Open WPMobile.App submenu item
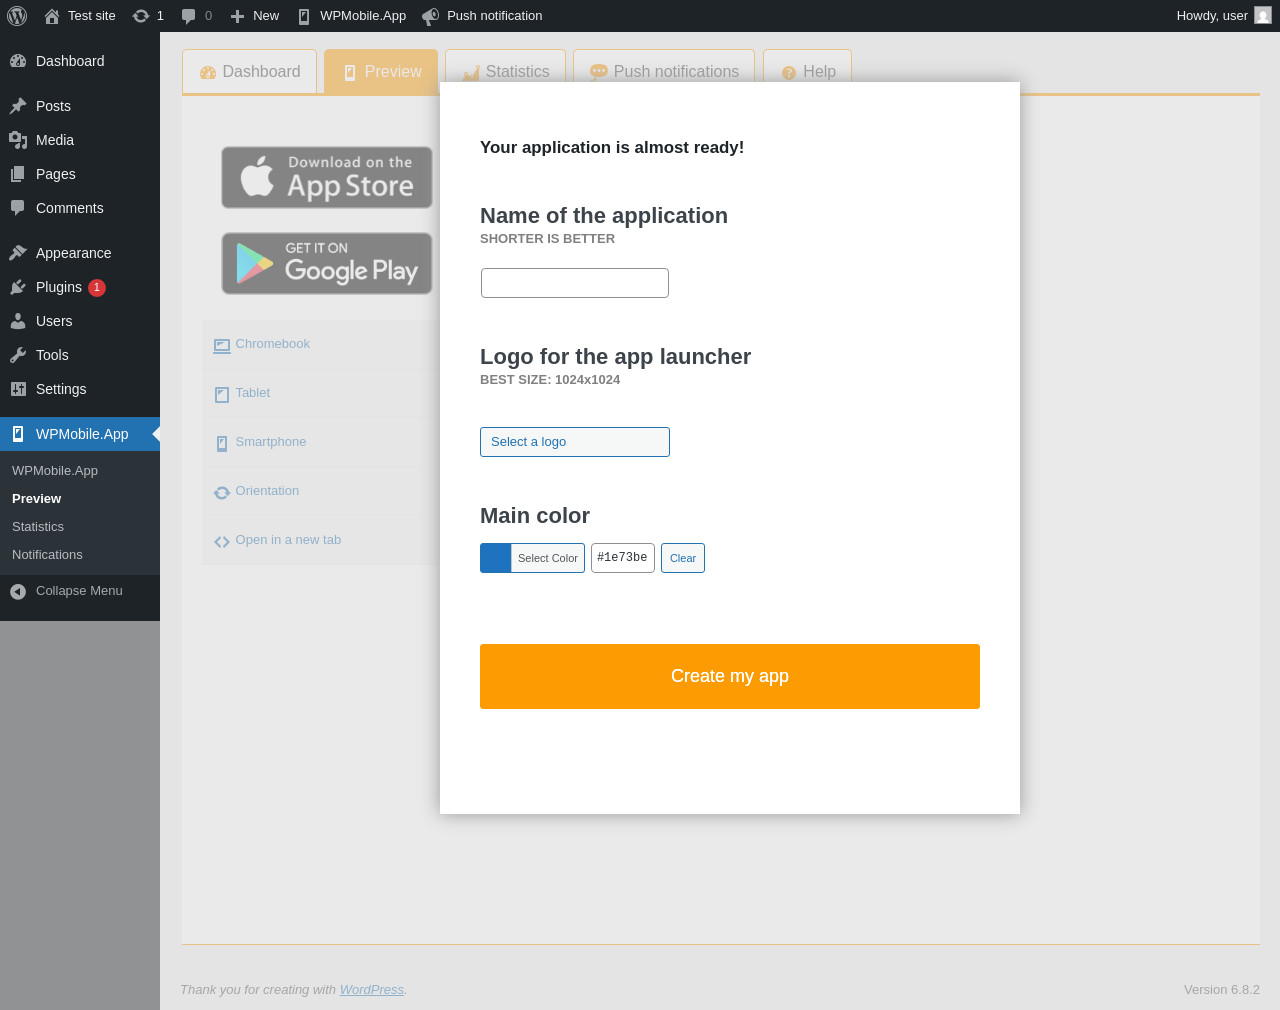Image resolution: width=1280 pixels, height=1010 pixels. tap(55, 471)
